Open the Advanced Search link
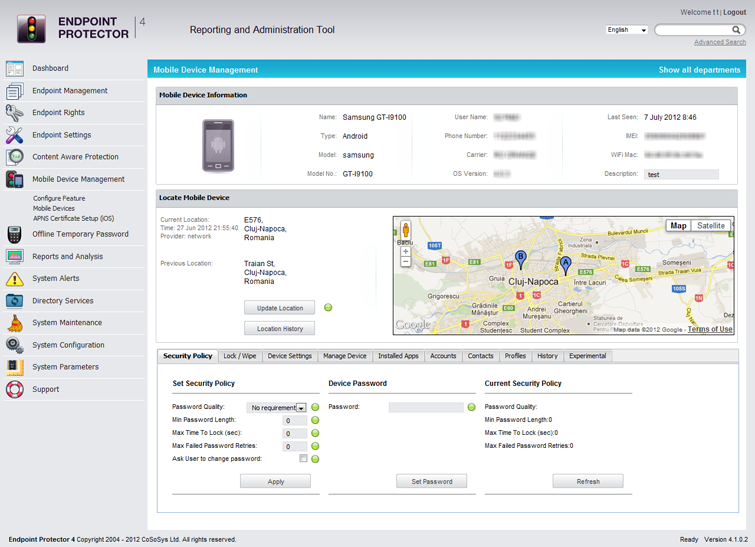 click(x=720, y=42)
